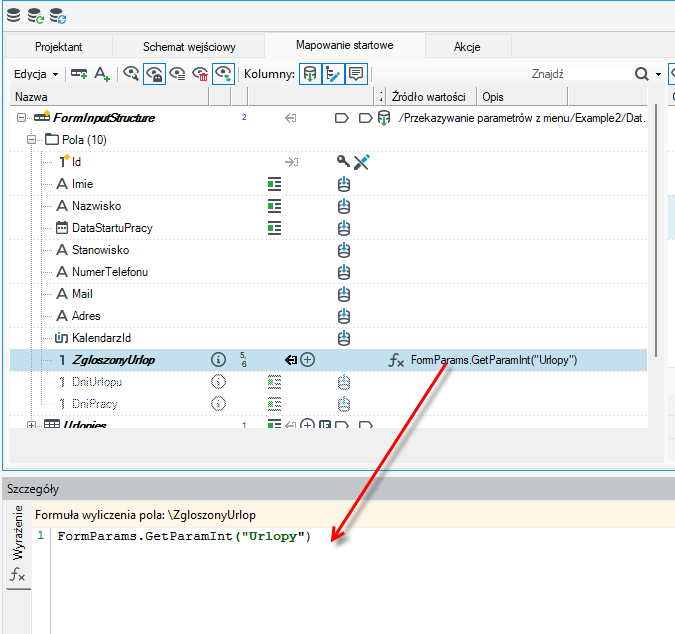Click the database source icon in FormInputStructure row
Viewport: 675px width, 634px height.
384,118
